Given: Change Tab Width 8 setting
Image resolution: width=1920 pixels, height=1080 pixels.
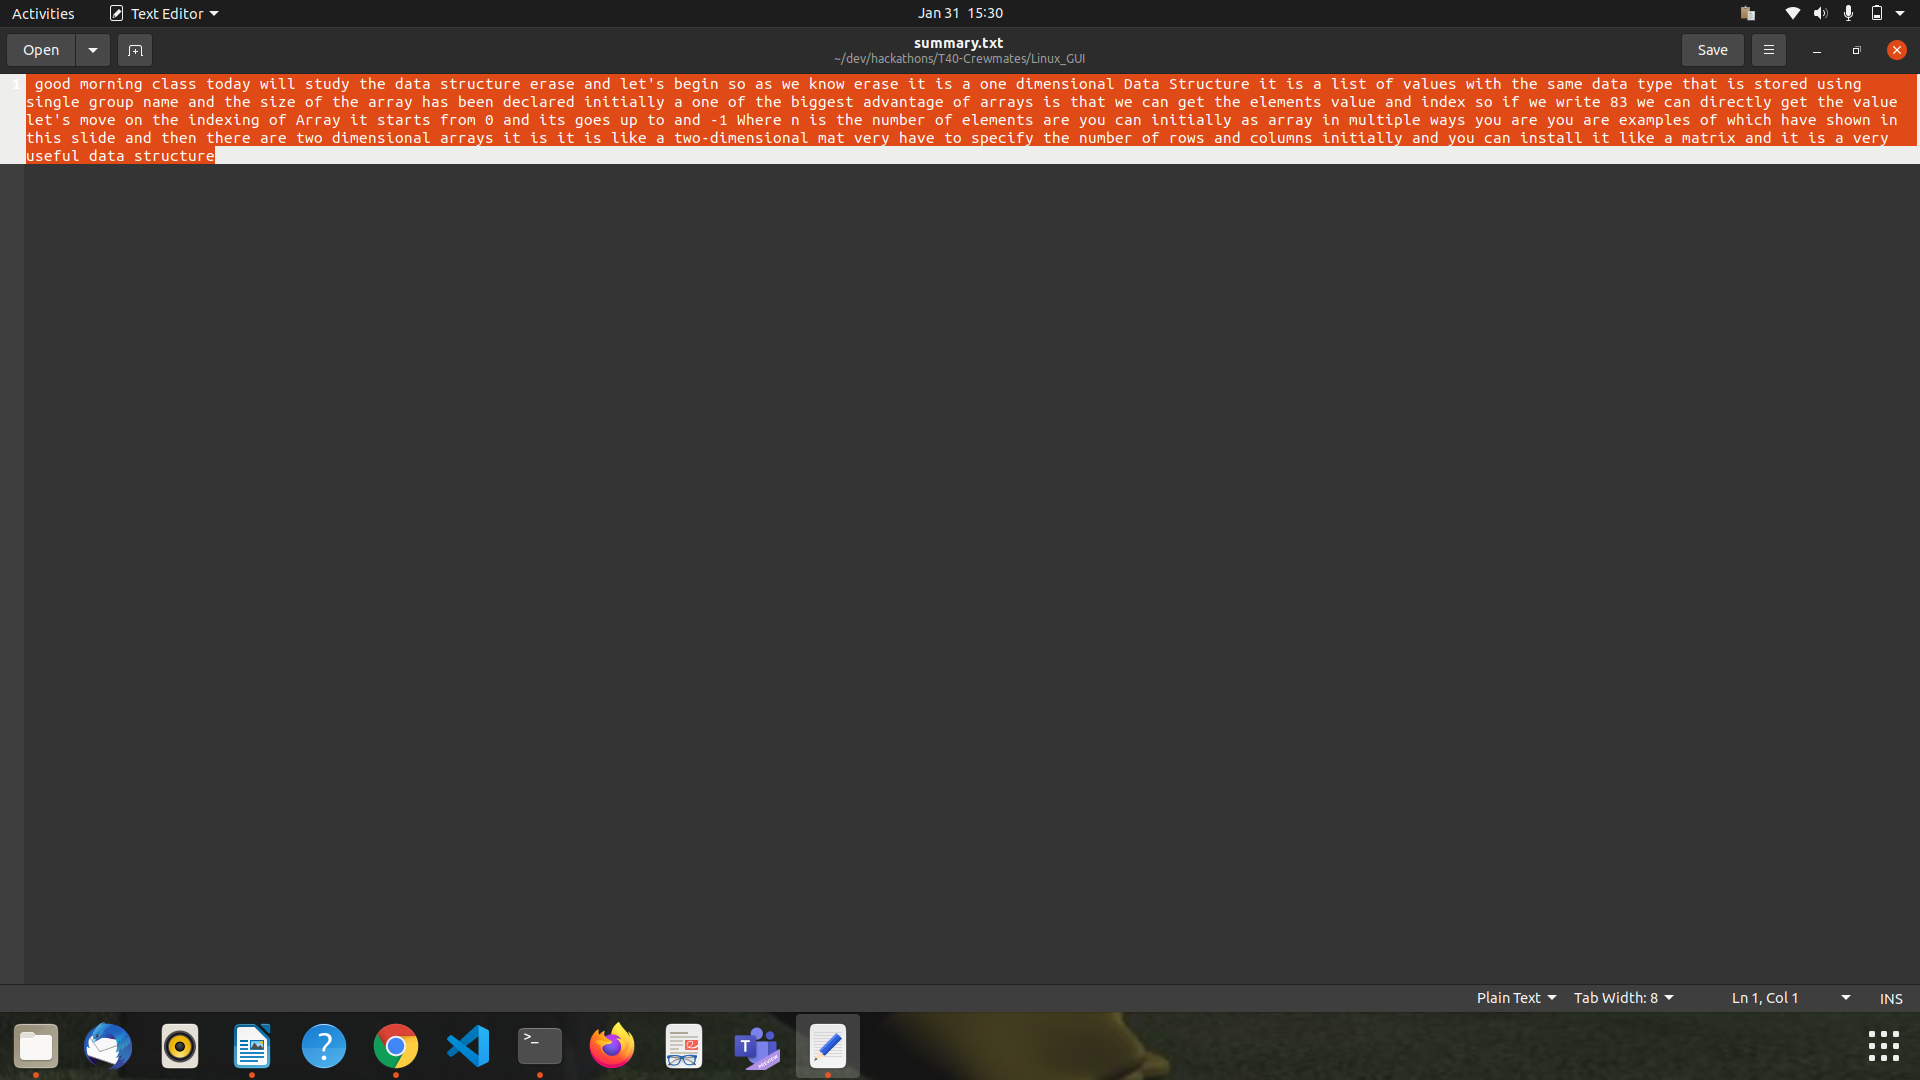Looking at the screenshot, I should (1623, 998).
